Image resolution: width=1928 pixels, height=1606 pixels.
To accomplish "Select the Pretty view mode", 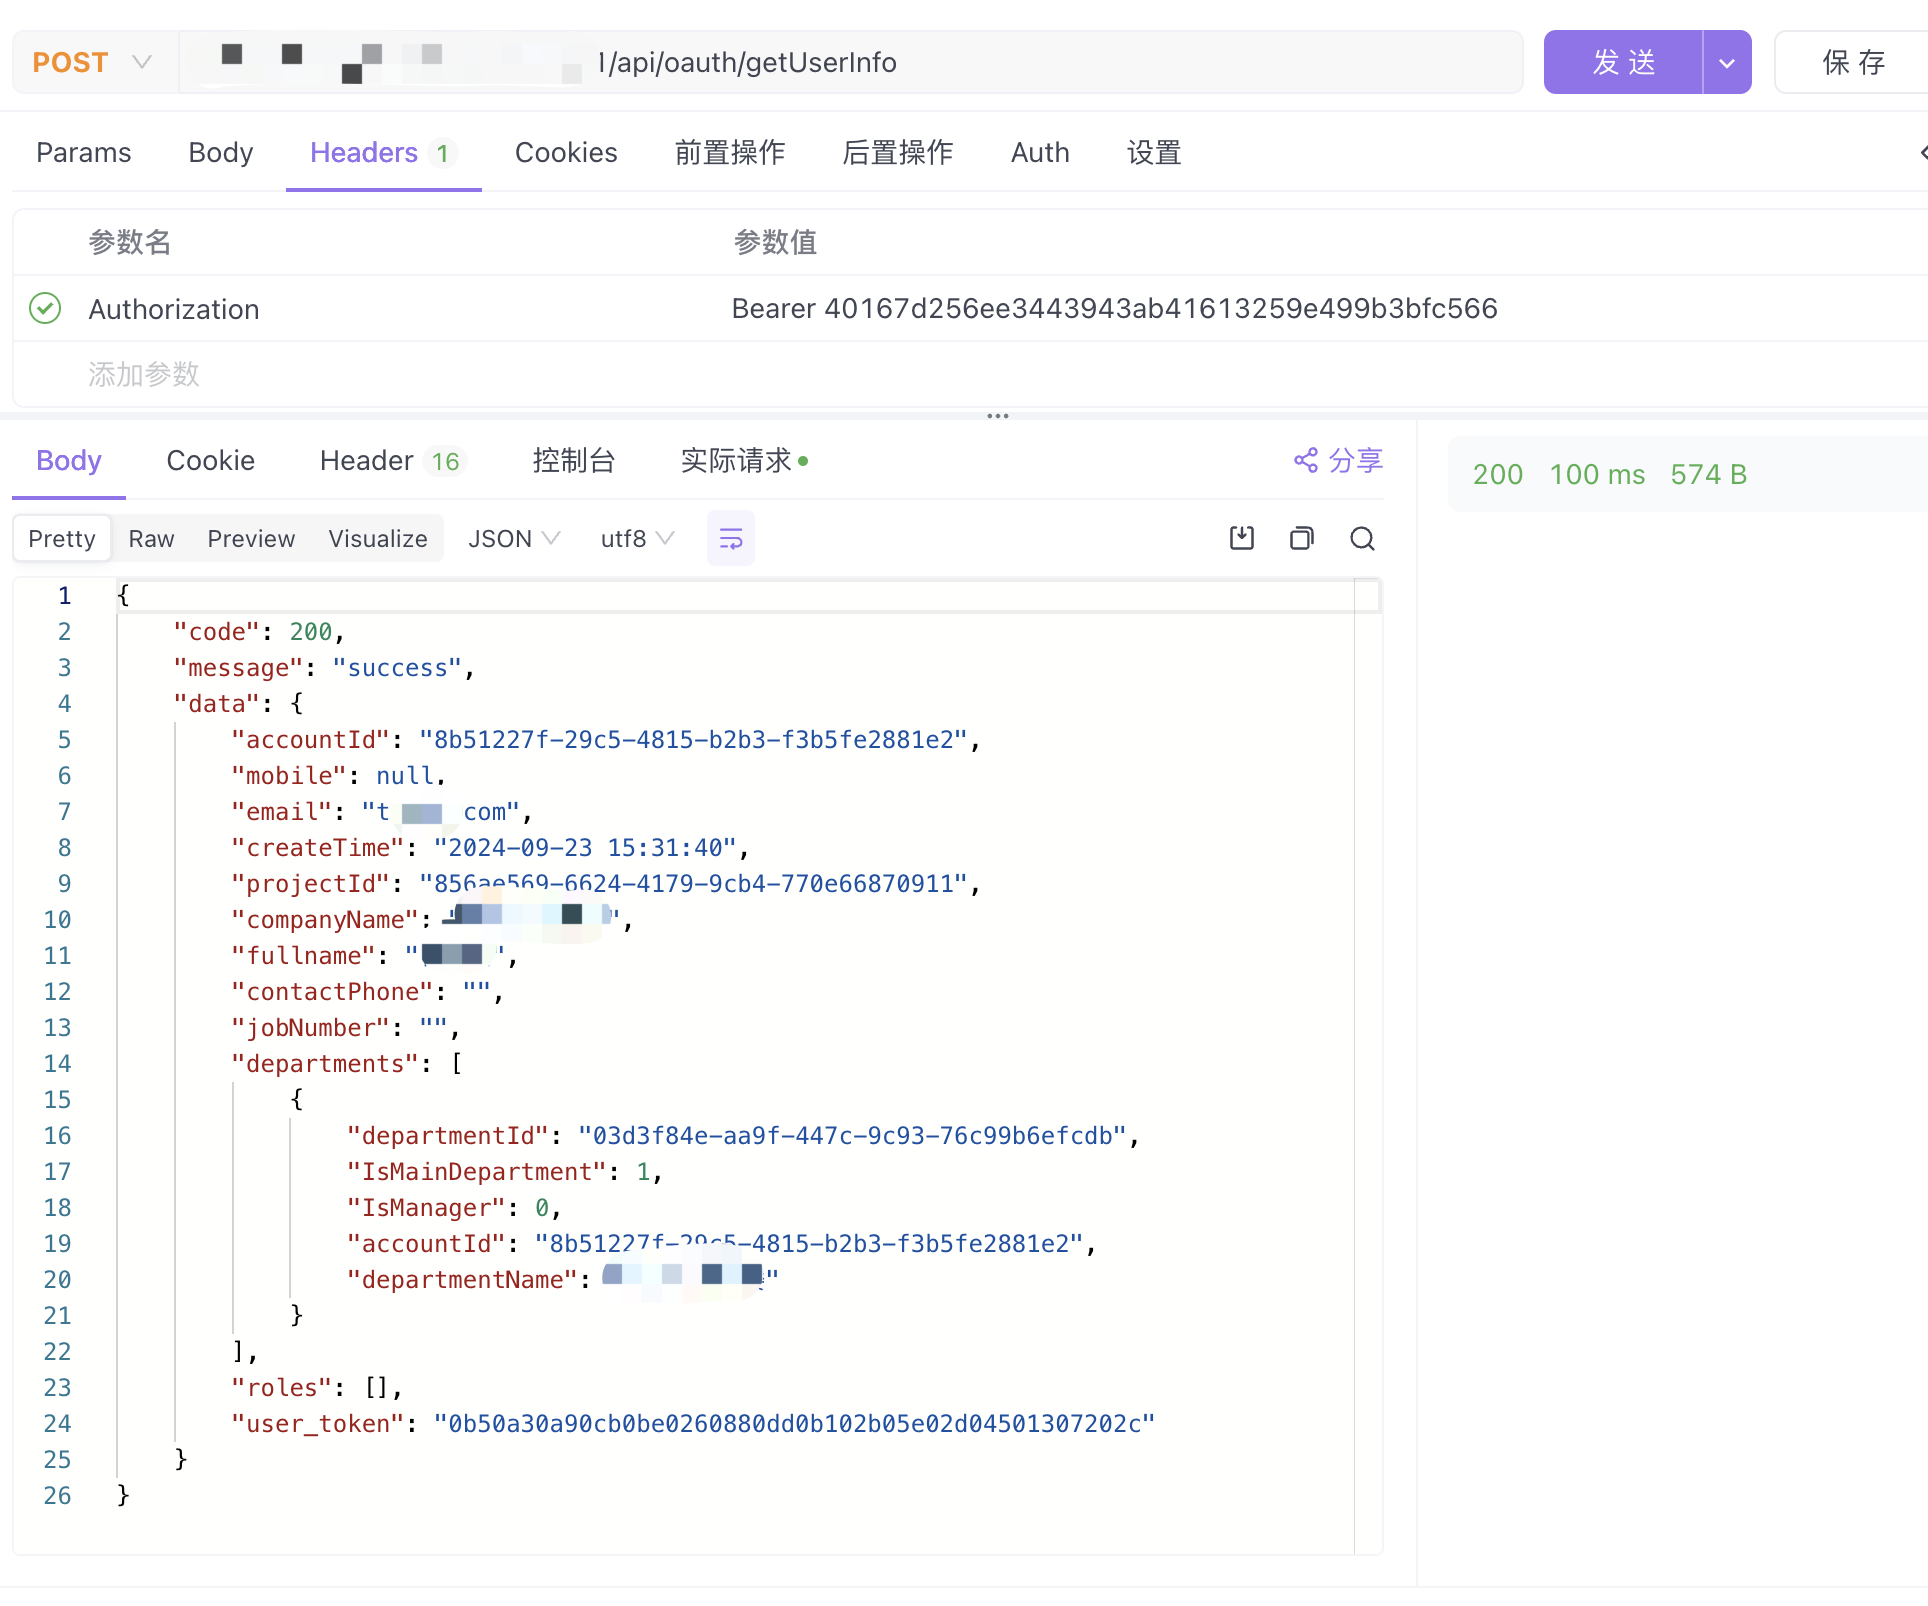I will (x=62, y=538).
